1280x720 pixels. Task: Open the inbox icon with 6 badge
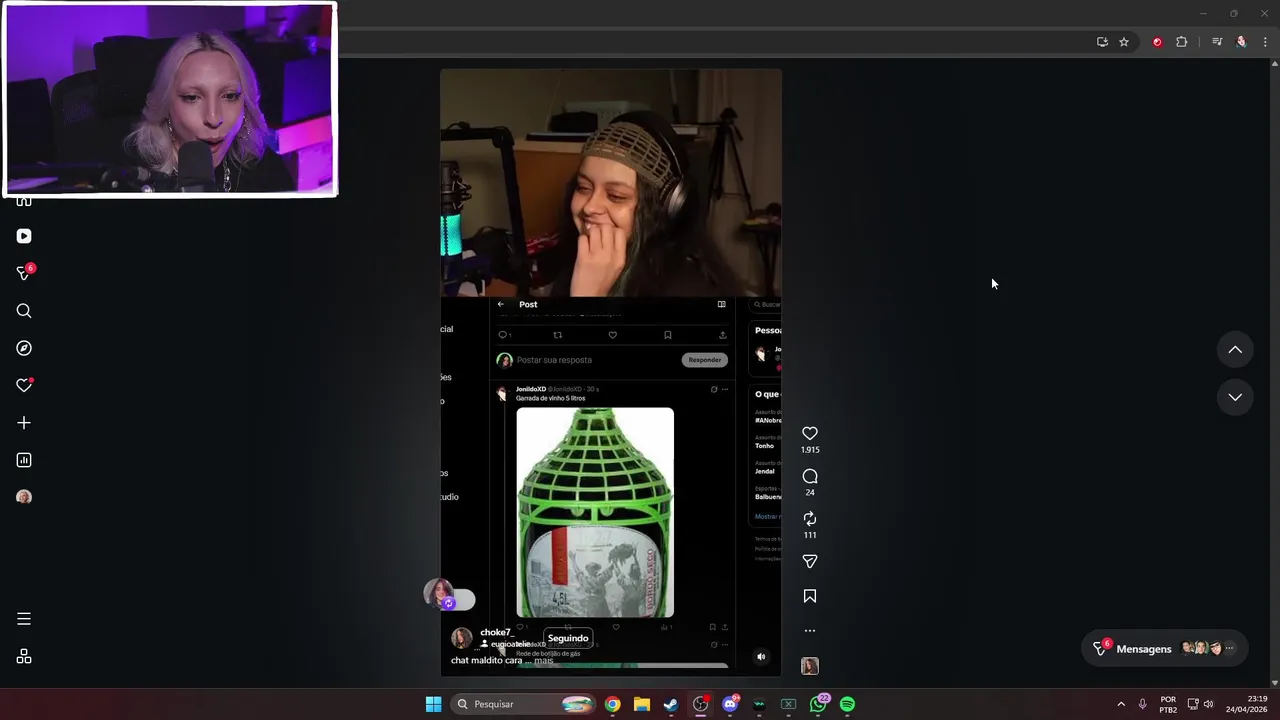coord(24,273)
